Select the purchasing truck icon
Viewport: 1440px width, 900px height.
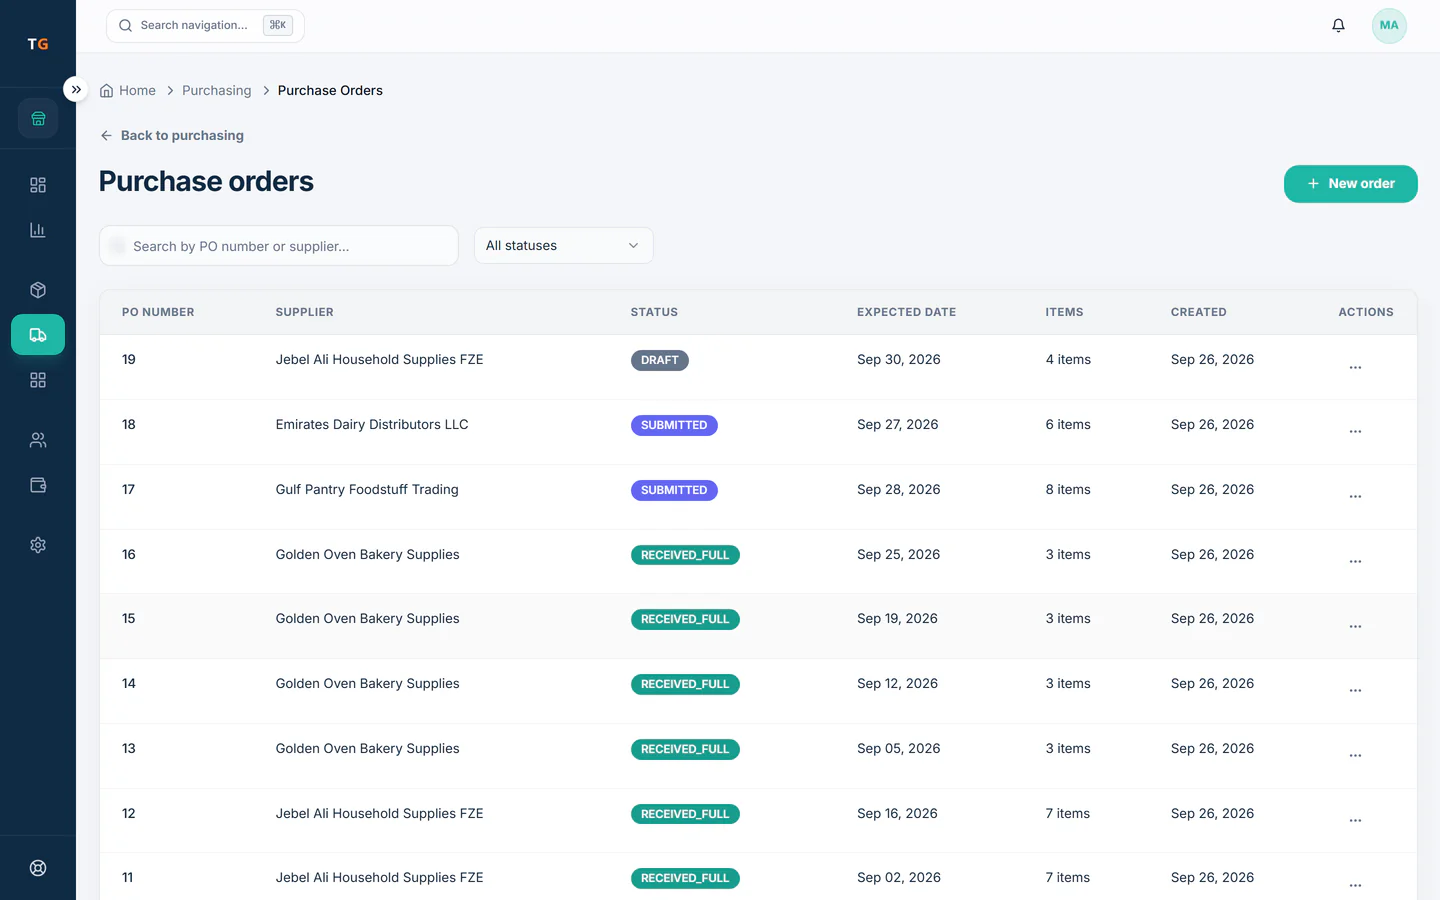38,335
